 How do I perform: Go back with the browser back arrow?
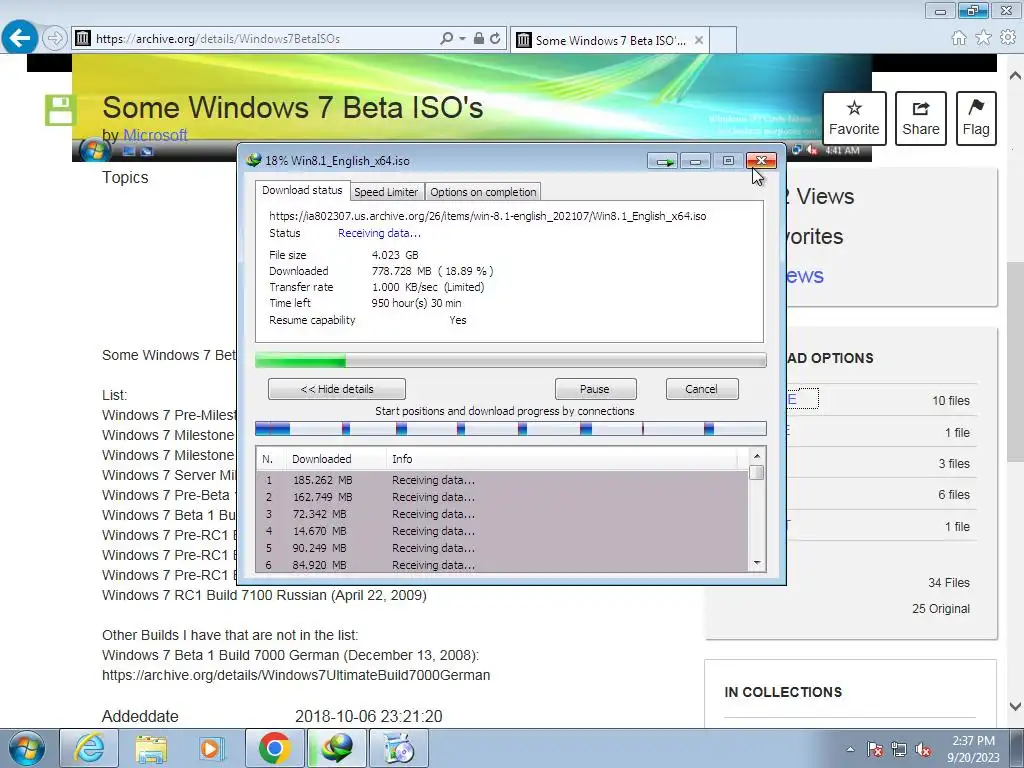[x=20, y=38]
